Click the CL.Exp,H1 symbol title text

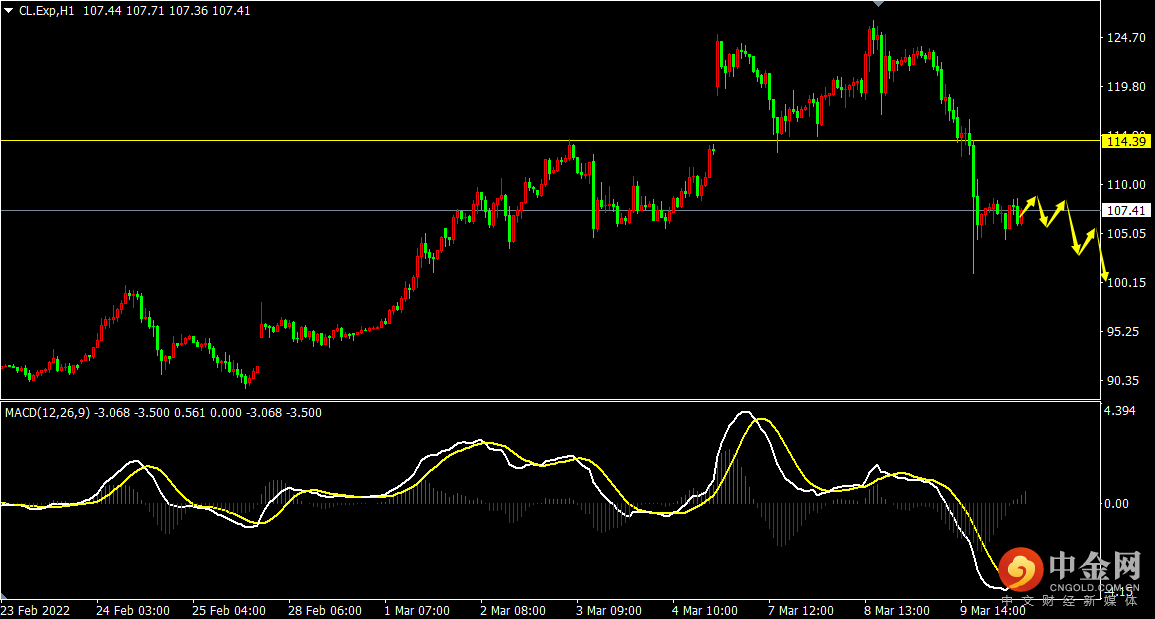click(x=47, y=11)
